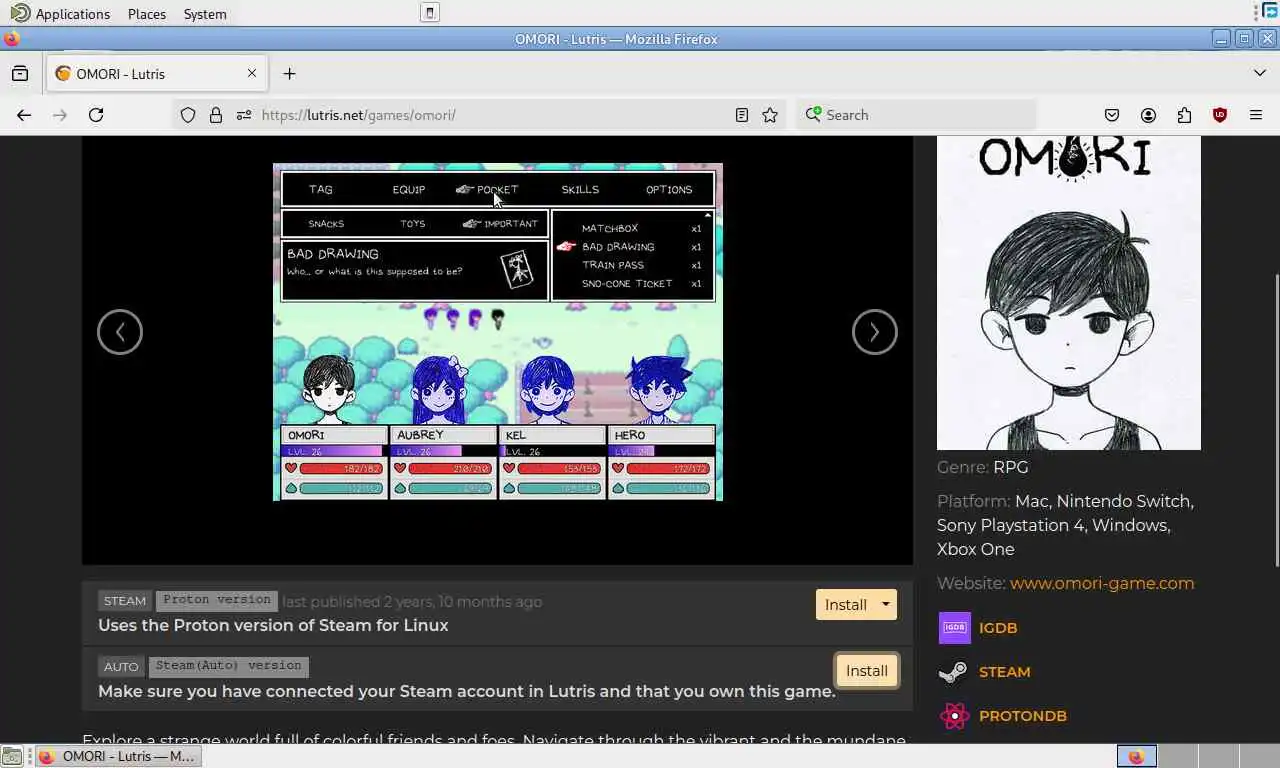This screenshot has height=768, width=1280.
Task: Open a new tab
Action: (289, 73)
